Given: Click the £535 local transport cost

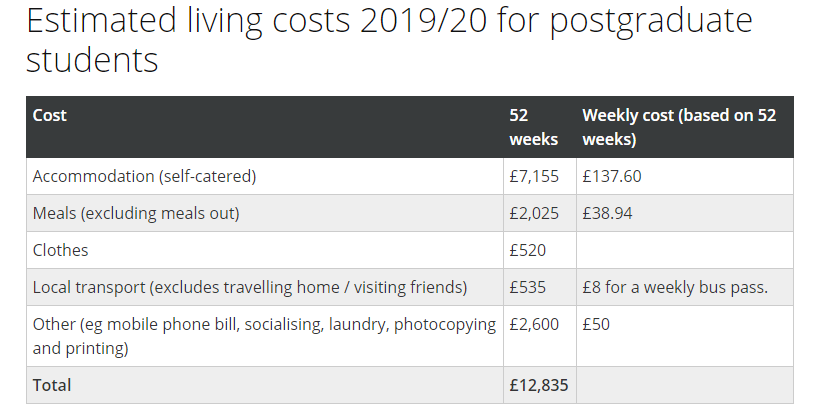Looking at the screenshot, I should 527,287.
